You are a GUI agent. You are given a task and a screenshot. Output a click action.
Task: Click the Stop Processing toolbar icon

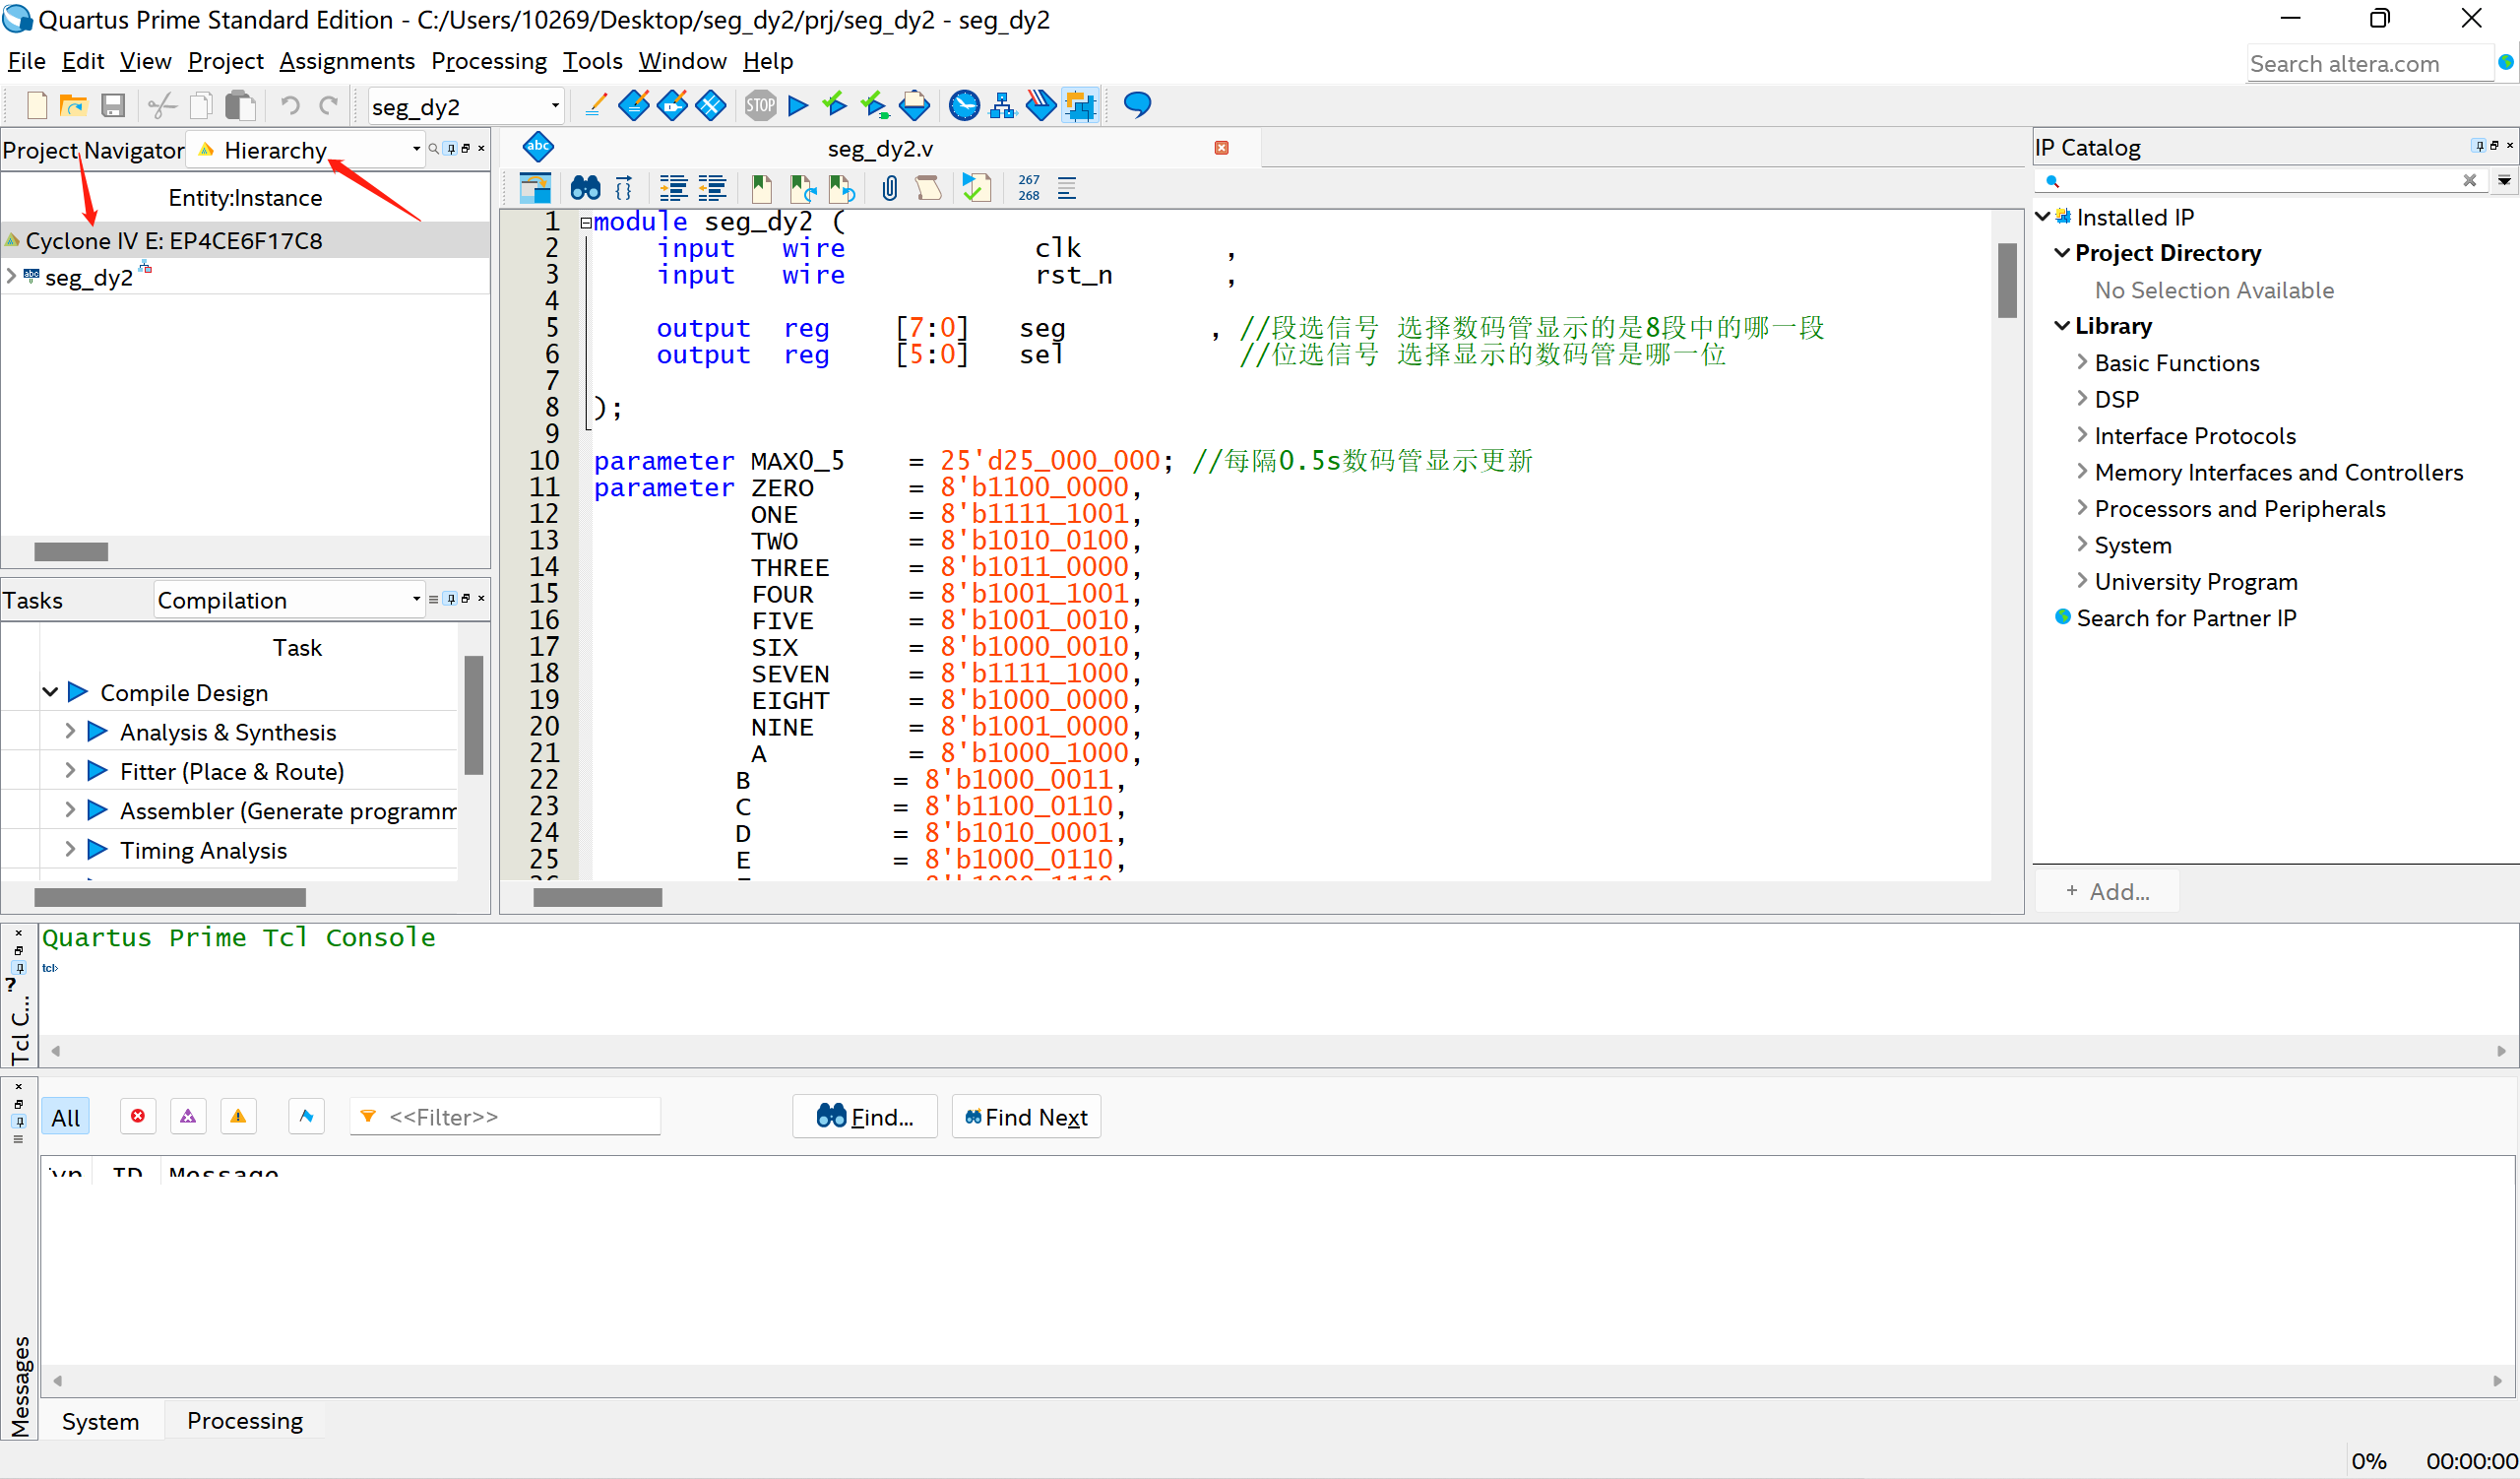point(757,103)
